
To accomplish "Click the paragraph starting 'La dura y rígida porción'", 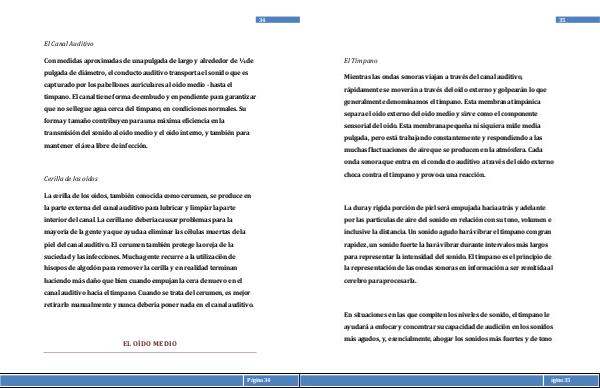I will point(448,244).
